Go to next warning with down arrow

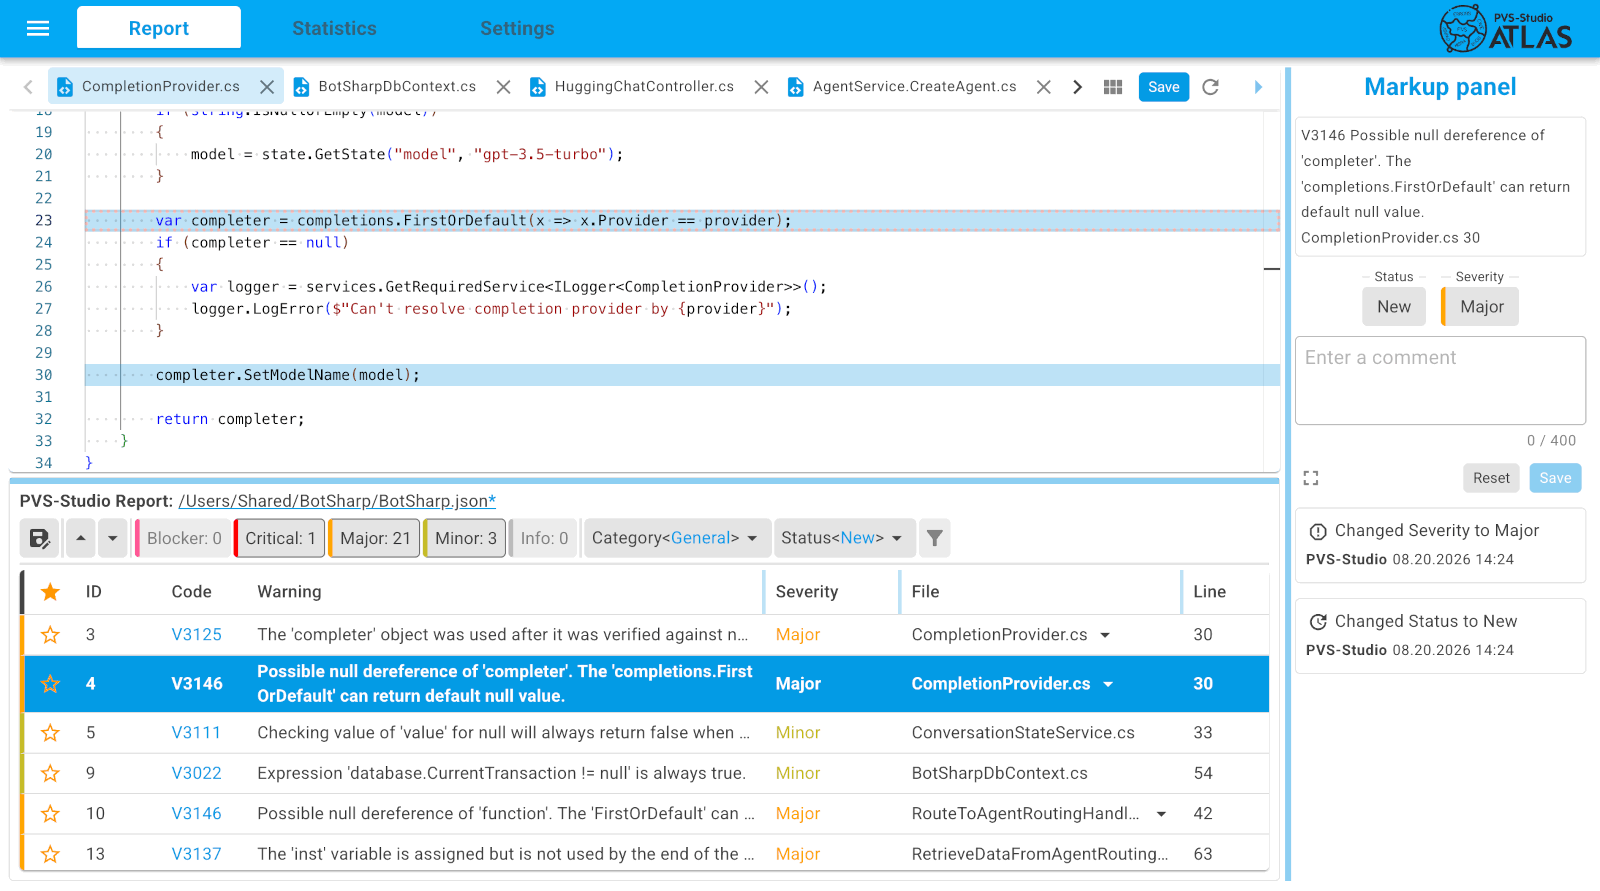[x=113, y=538]
